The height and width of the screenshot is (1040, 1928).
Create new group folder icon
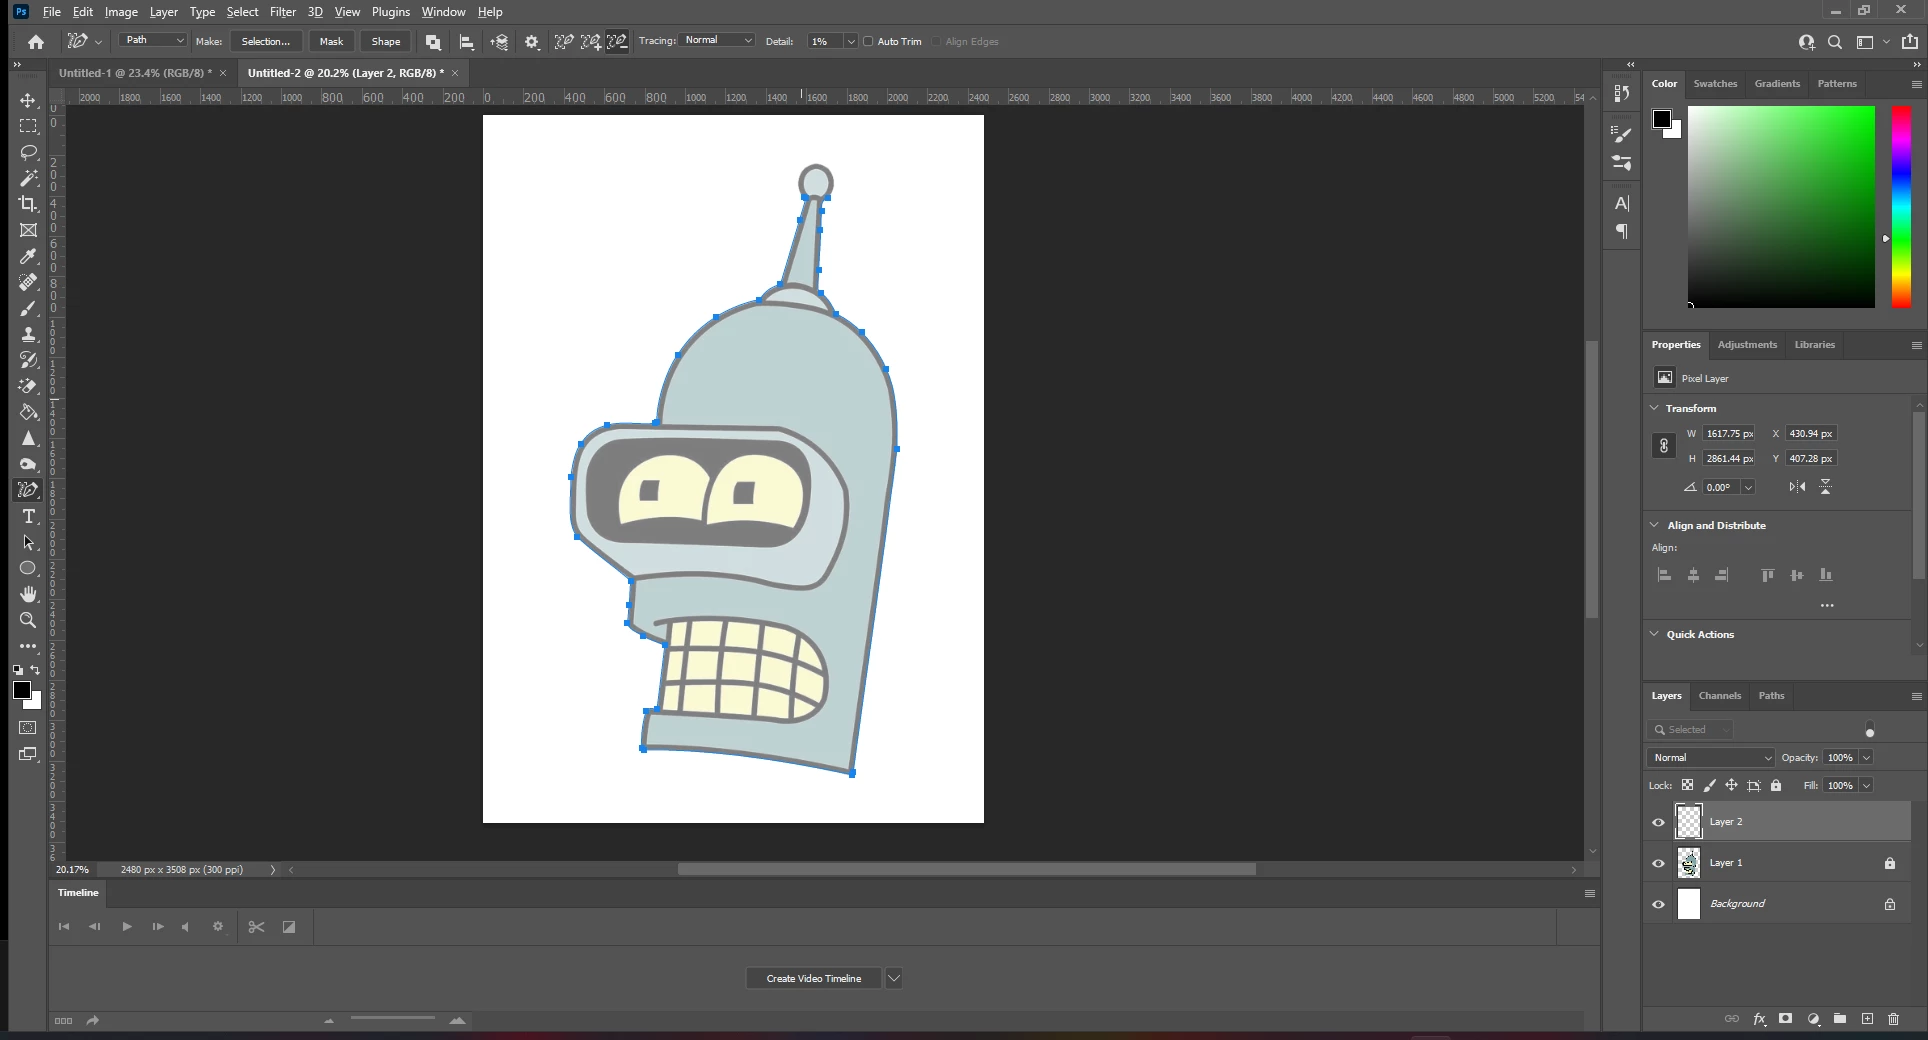pyautogui.click(x=1840, y=1019)
